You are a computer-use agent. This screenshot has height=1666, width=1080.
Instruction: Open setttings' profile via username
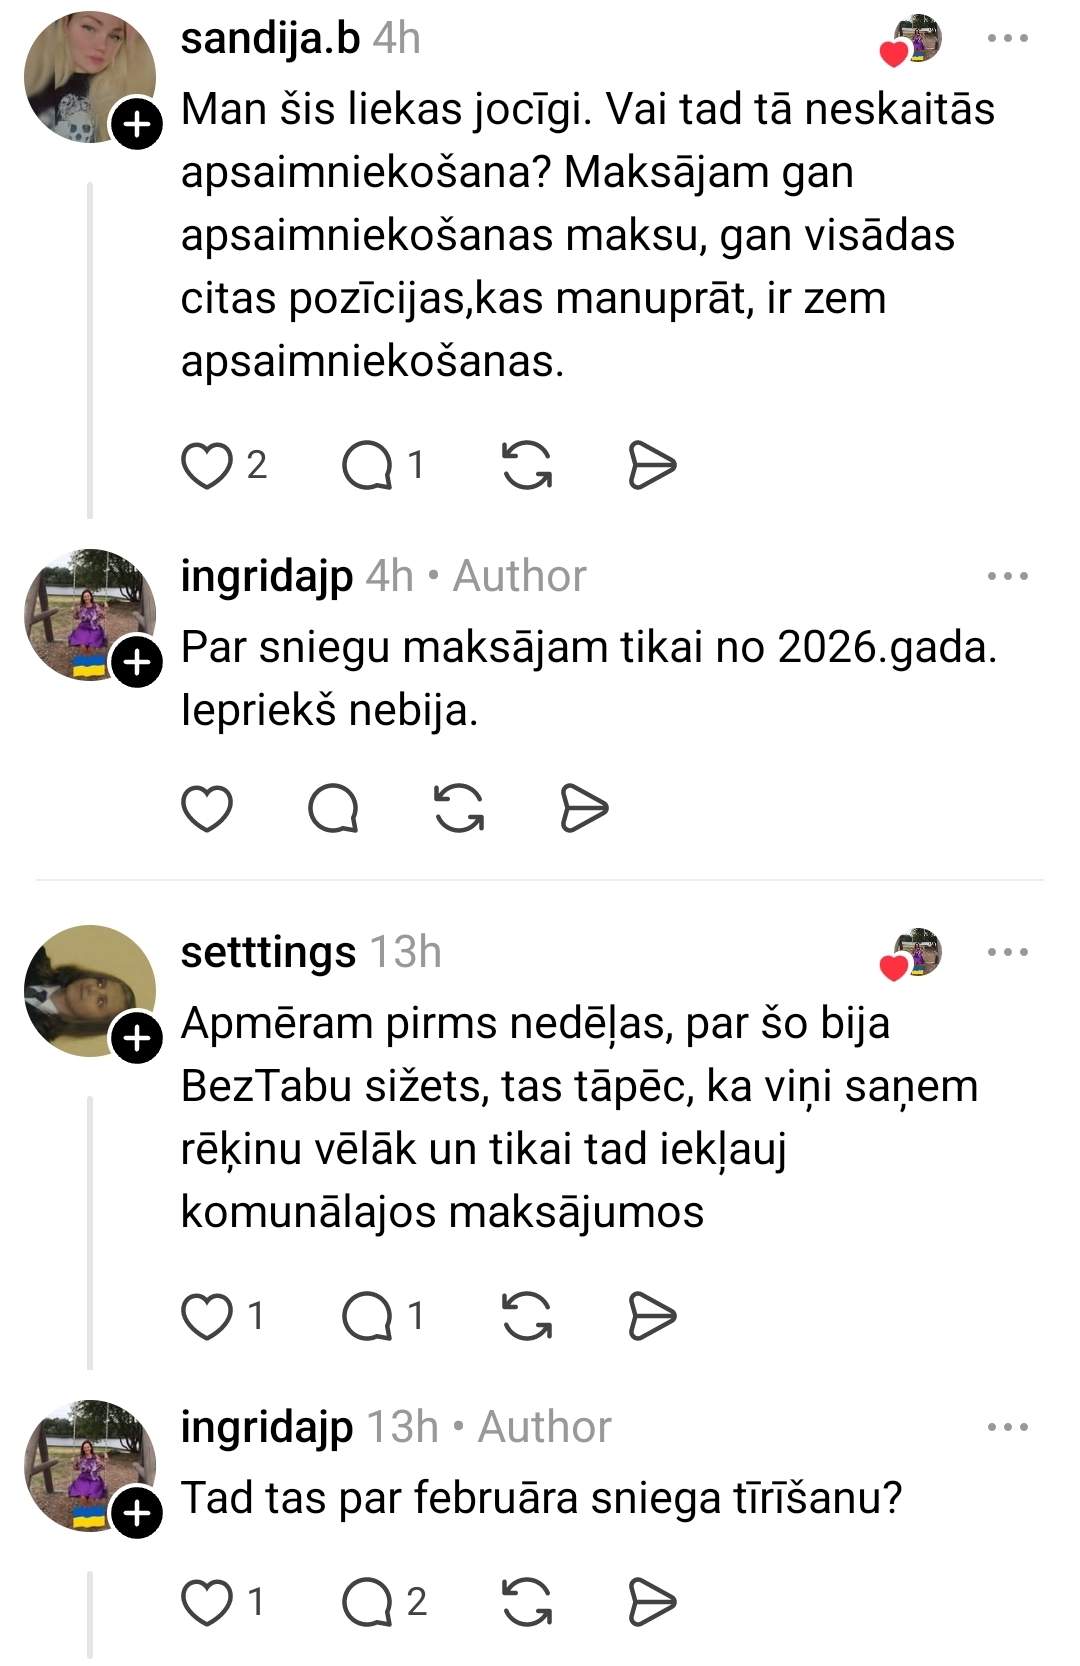(268, 952)
